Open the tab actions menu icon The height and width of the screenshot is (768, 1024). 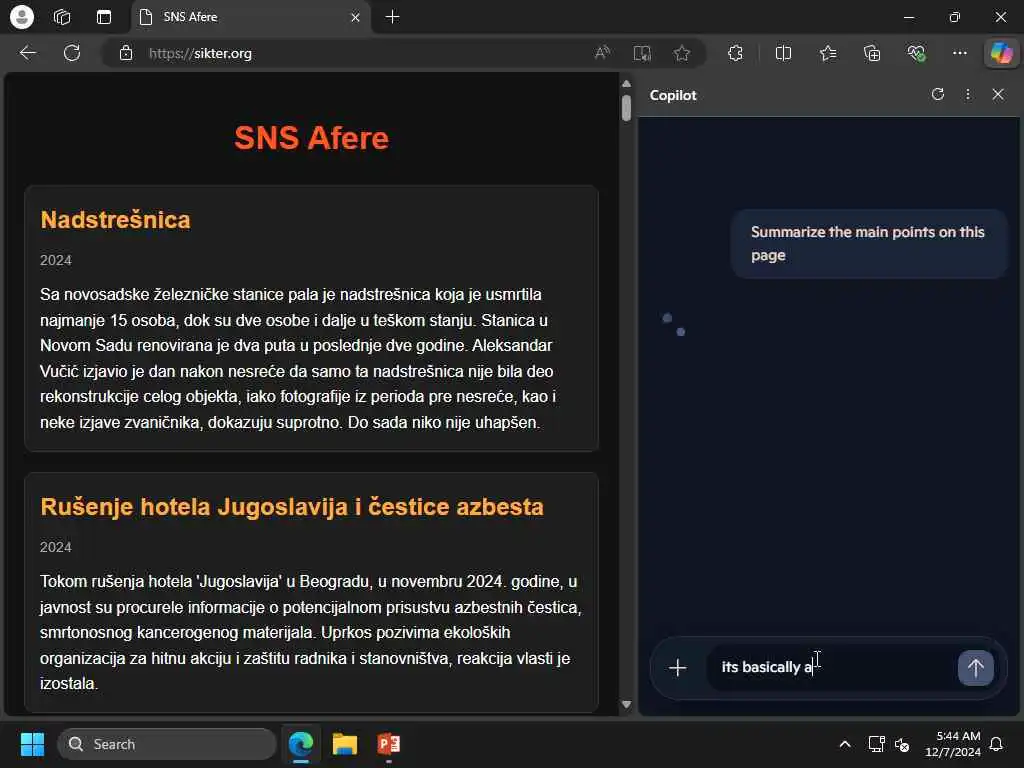pyautogui.click(x=104, y=17)
